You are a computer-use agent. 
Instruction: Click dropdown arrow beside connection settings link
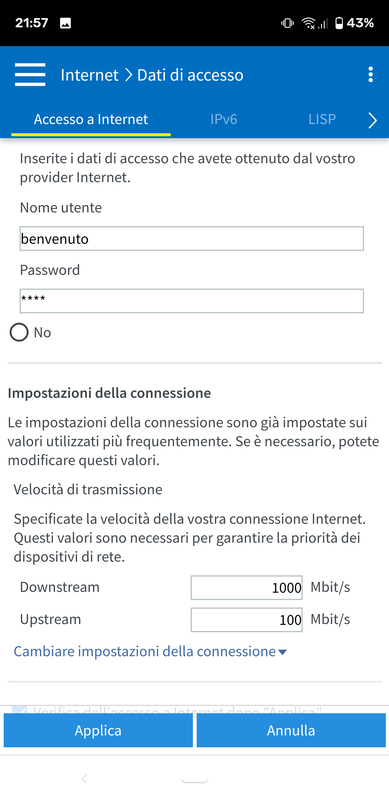point(283,653)
